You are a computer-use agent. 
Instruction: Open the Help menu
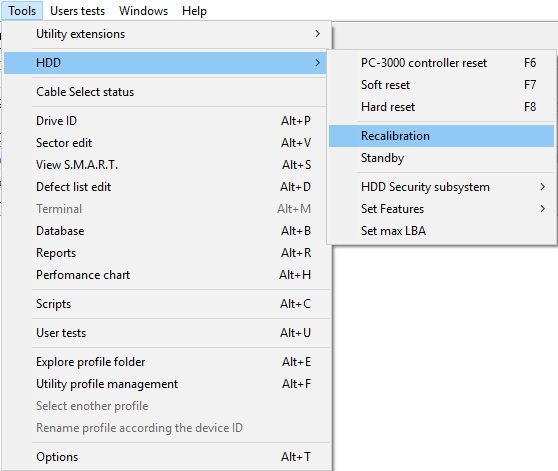(194, 11)
